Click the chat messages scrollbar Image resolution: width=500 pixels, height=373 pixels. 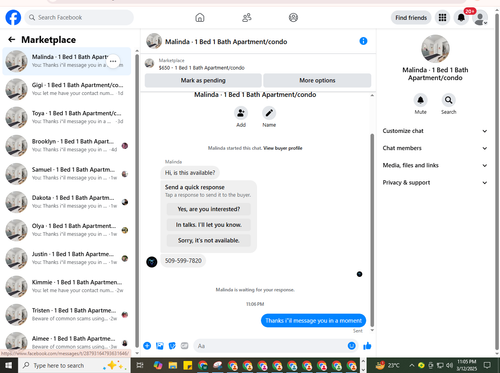[x=372, y=230]
